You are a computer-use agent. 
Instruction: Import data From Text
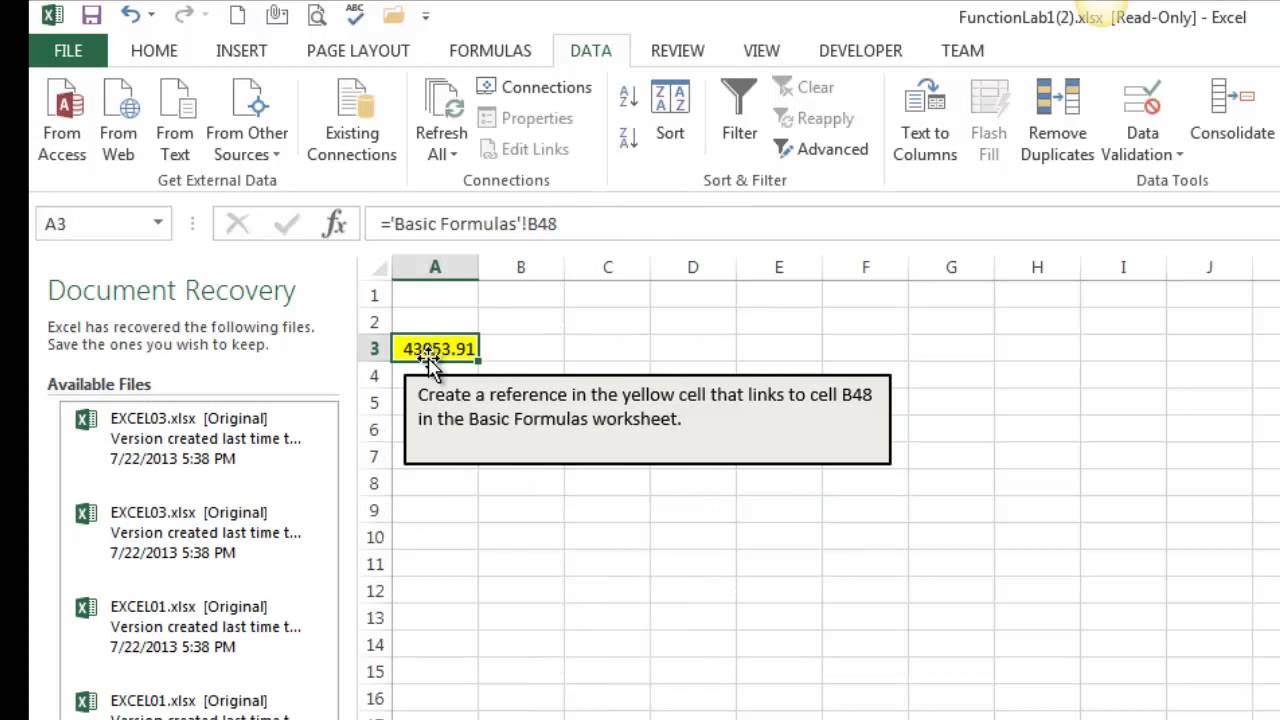175,120
